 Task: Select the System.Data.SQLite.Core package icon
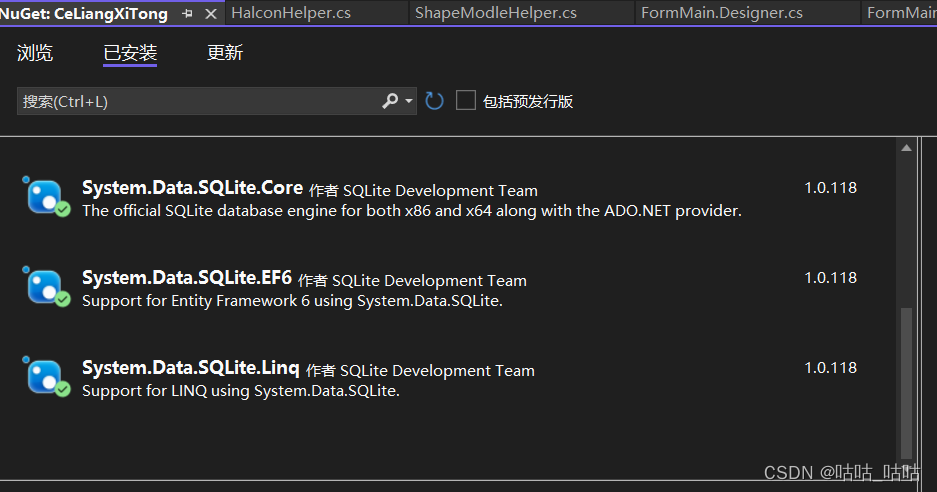point(46,197)
